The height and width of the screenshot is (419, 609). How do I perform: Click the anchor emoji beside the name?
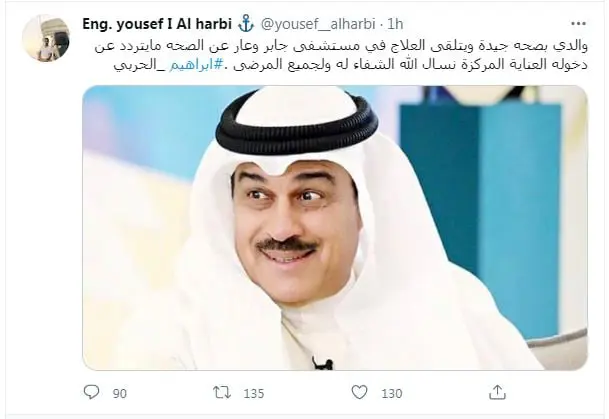[x=245, y=24]
